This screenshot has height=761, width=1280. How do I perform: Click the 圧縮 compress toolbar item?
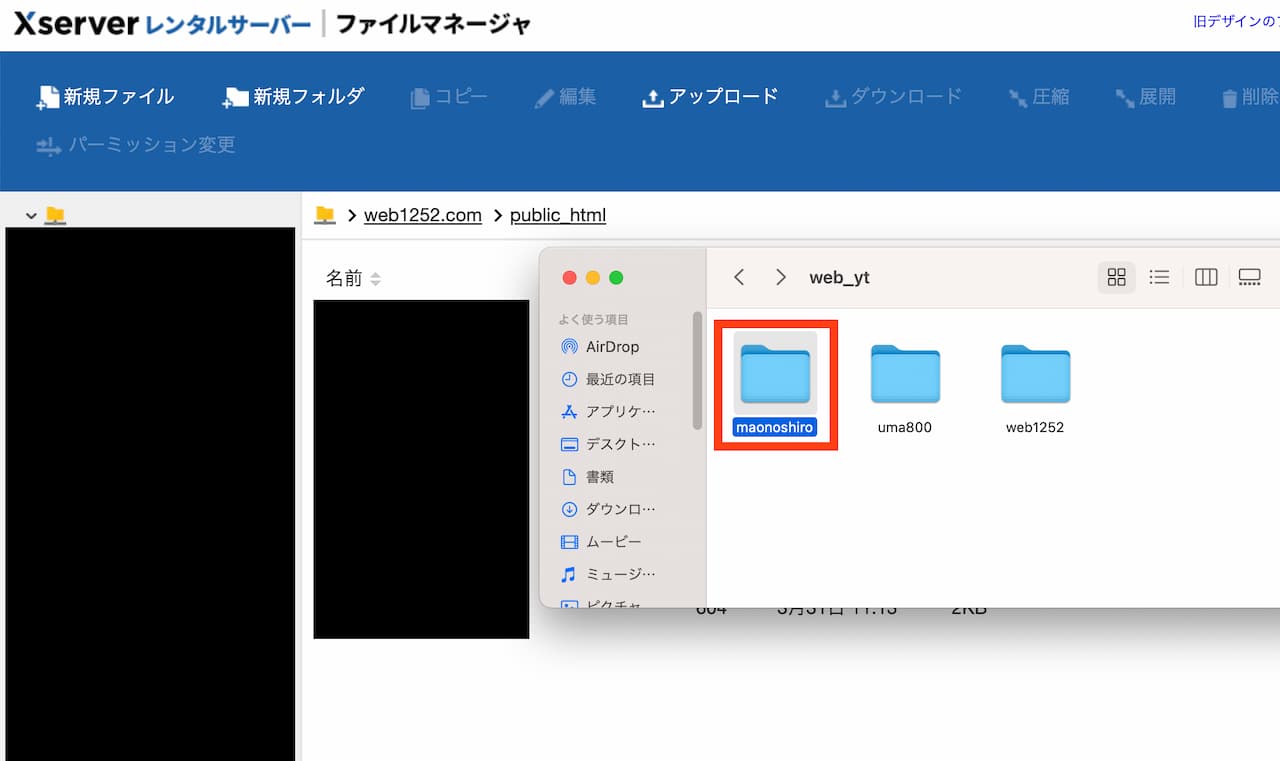pyautogui.click(x=1038, y=97)
